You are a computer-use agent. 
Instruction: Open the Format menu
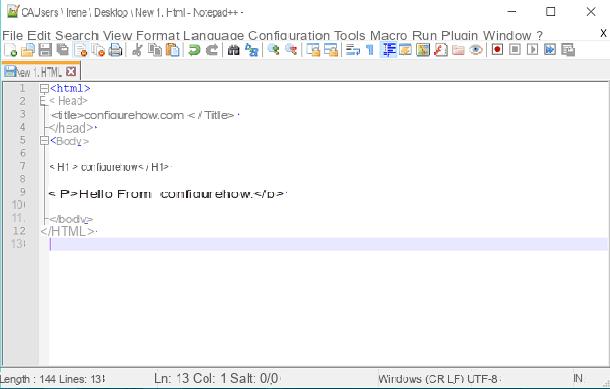pyautogui.click(x=158, y=35)
